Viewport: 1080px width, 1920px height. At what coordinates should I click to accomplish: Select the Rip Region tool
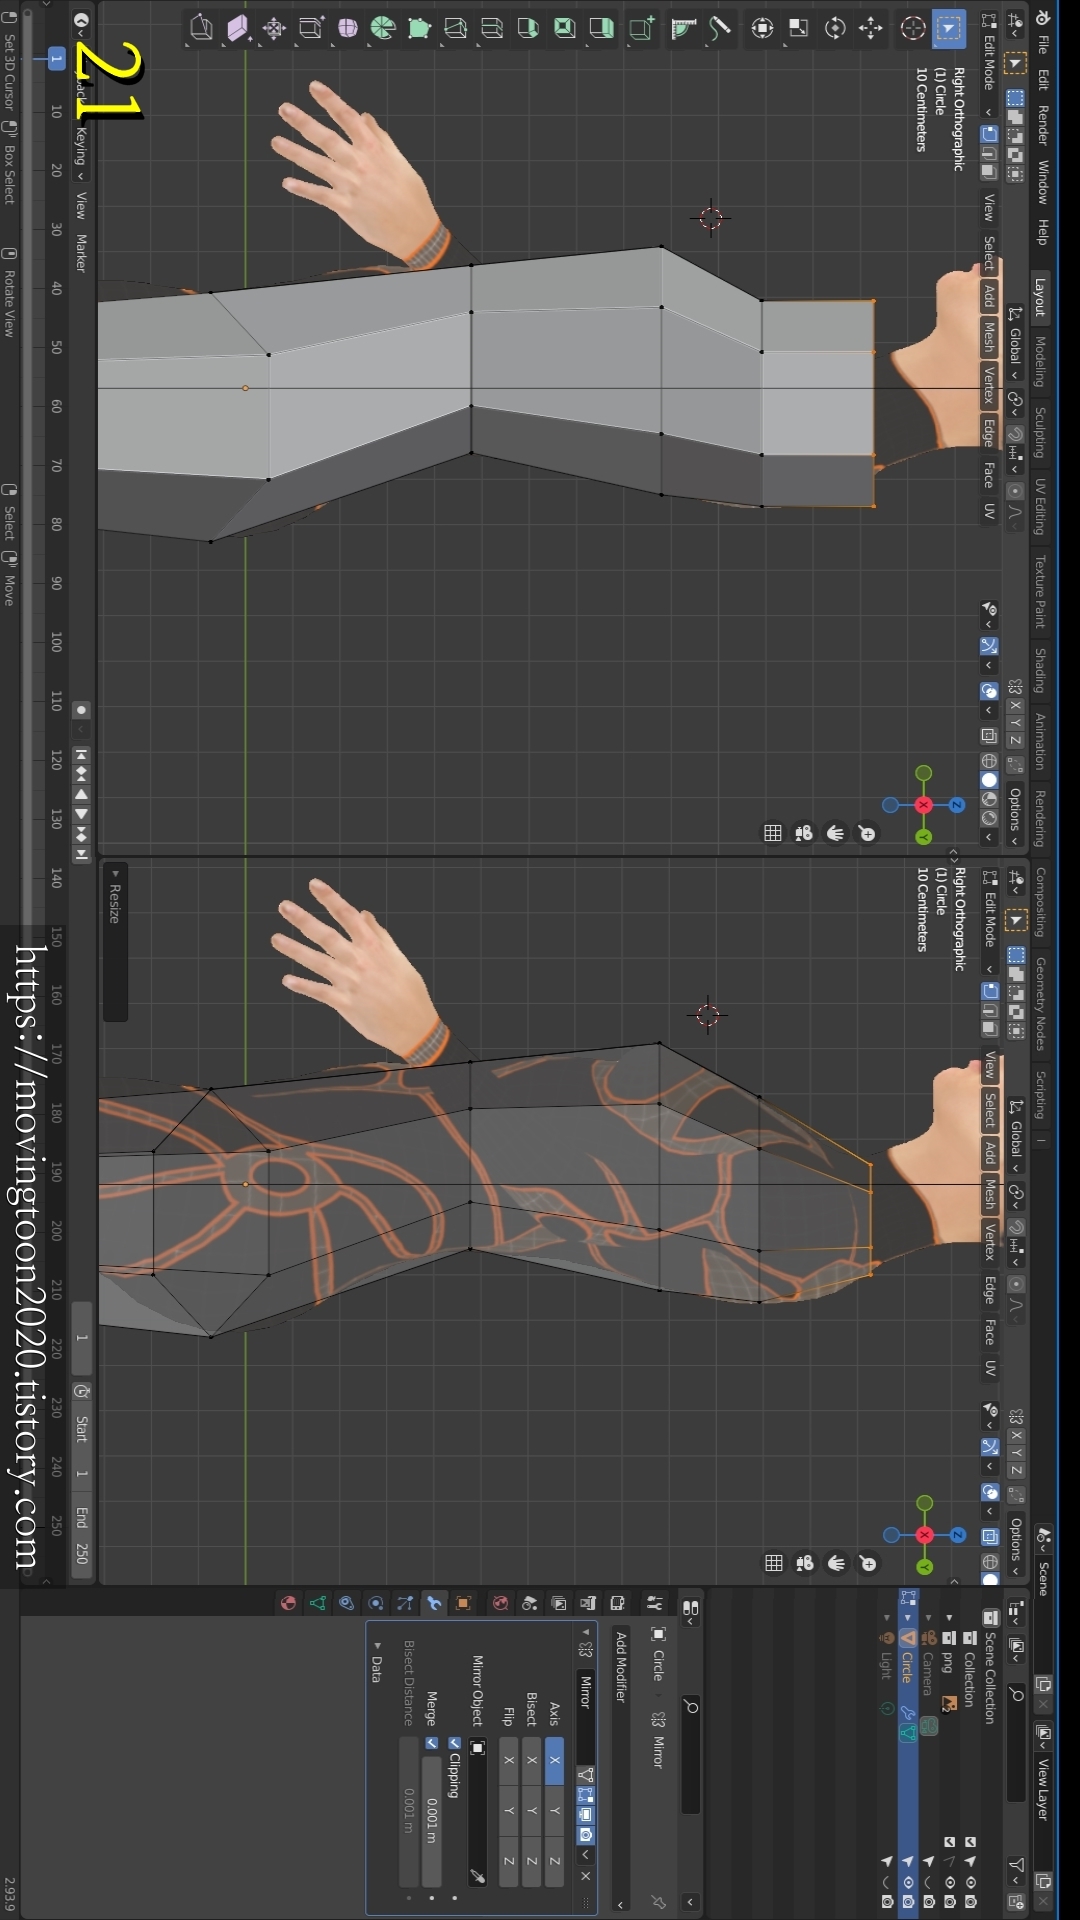(x=202, y=29)
